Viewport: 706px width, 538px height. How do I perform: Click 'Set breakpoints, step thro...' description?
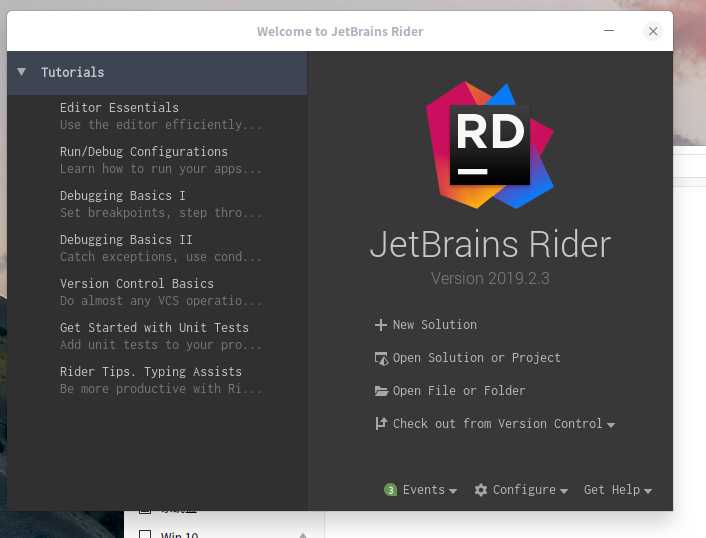(161, 213)
